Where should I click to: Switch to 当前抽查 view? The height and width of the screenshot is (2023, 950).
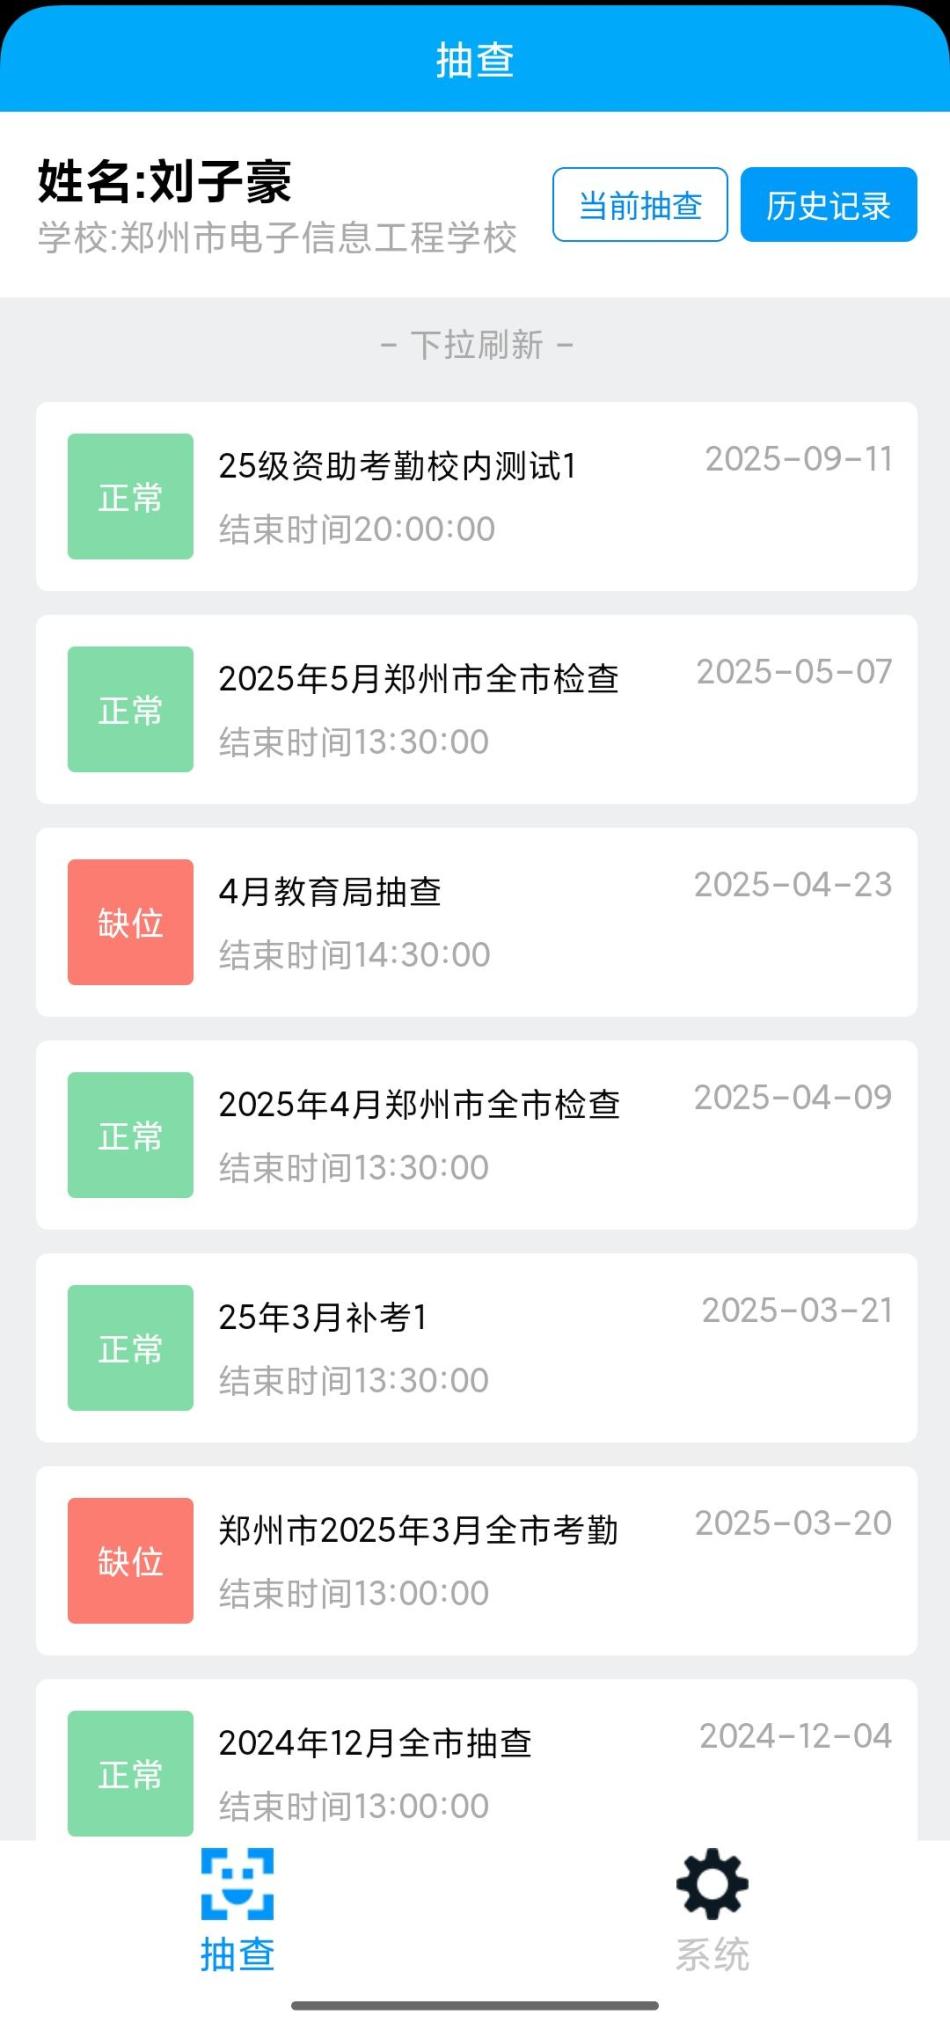coord(640,205)
